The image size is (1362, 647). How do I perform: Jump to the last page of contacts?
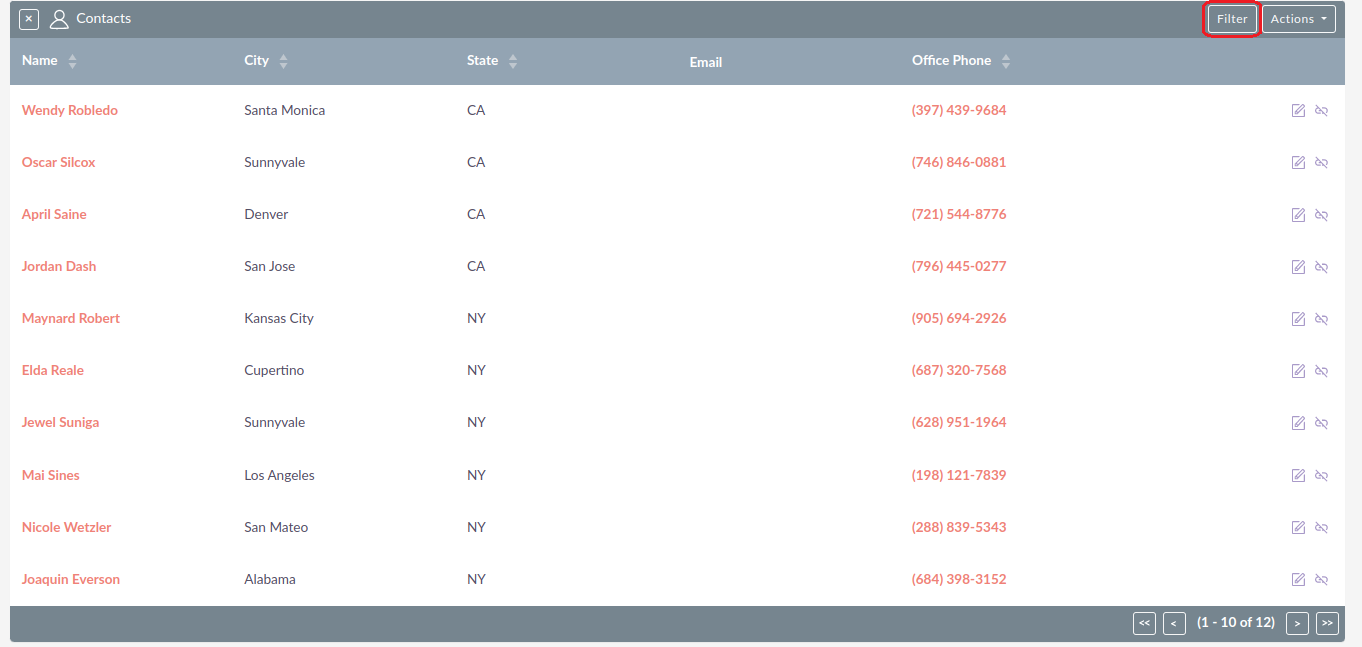click(1327, 623)
